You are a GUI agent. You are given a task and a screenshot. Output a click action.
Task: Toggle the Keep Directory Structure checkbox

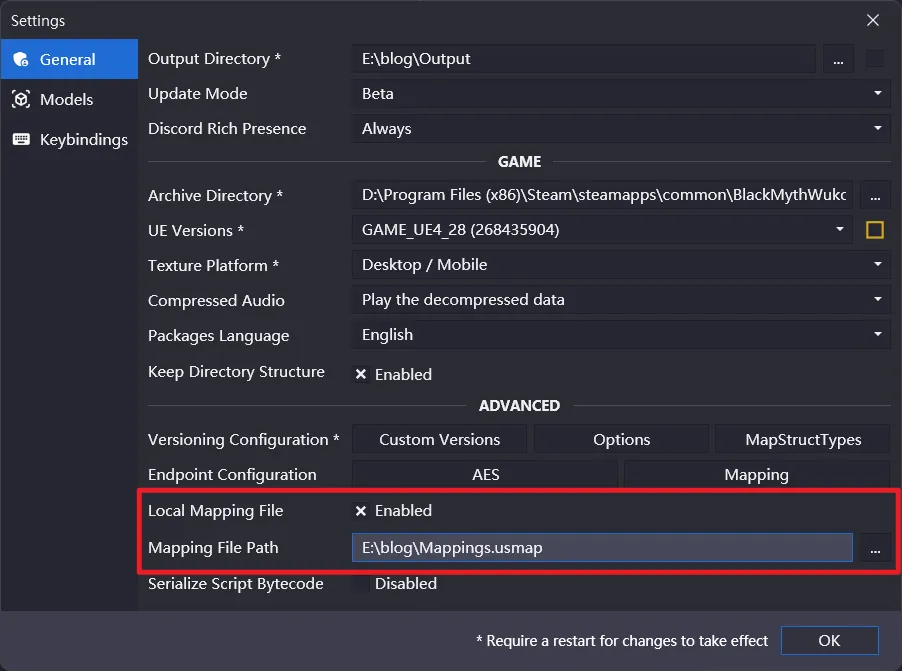(361, 374)
